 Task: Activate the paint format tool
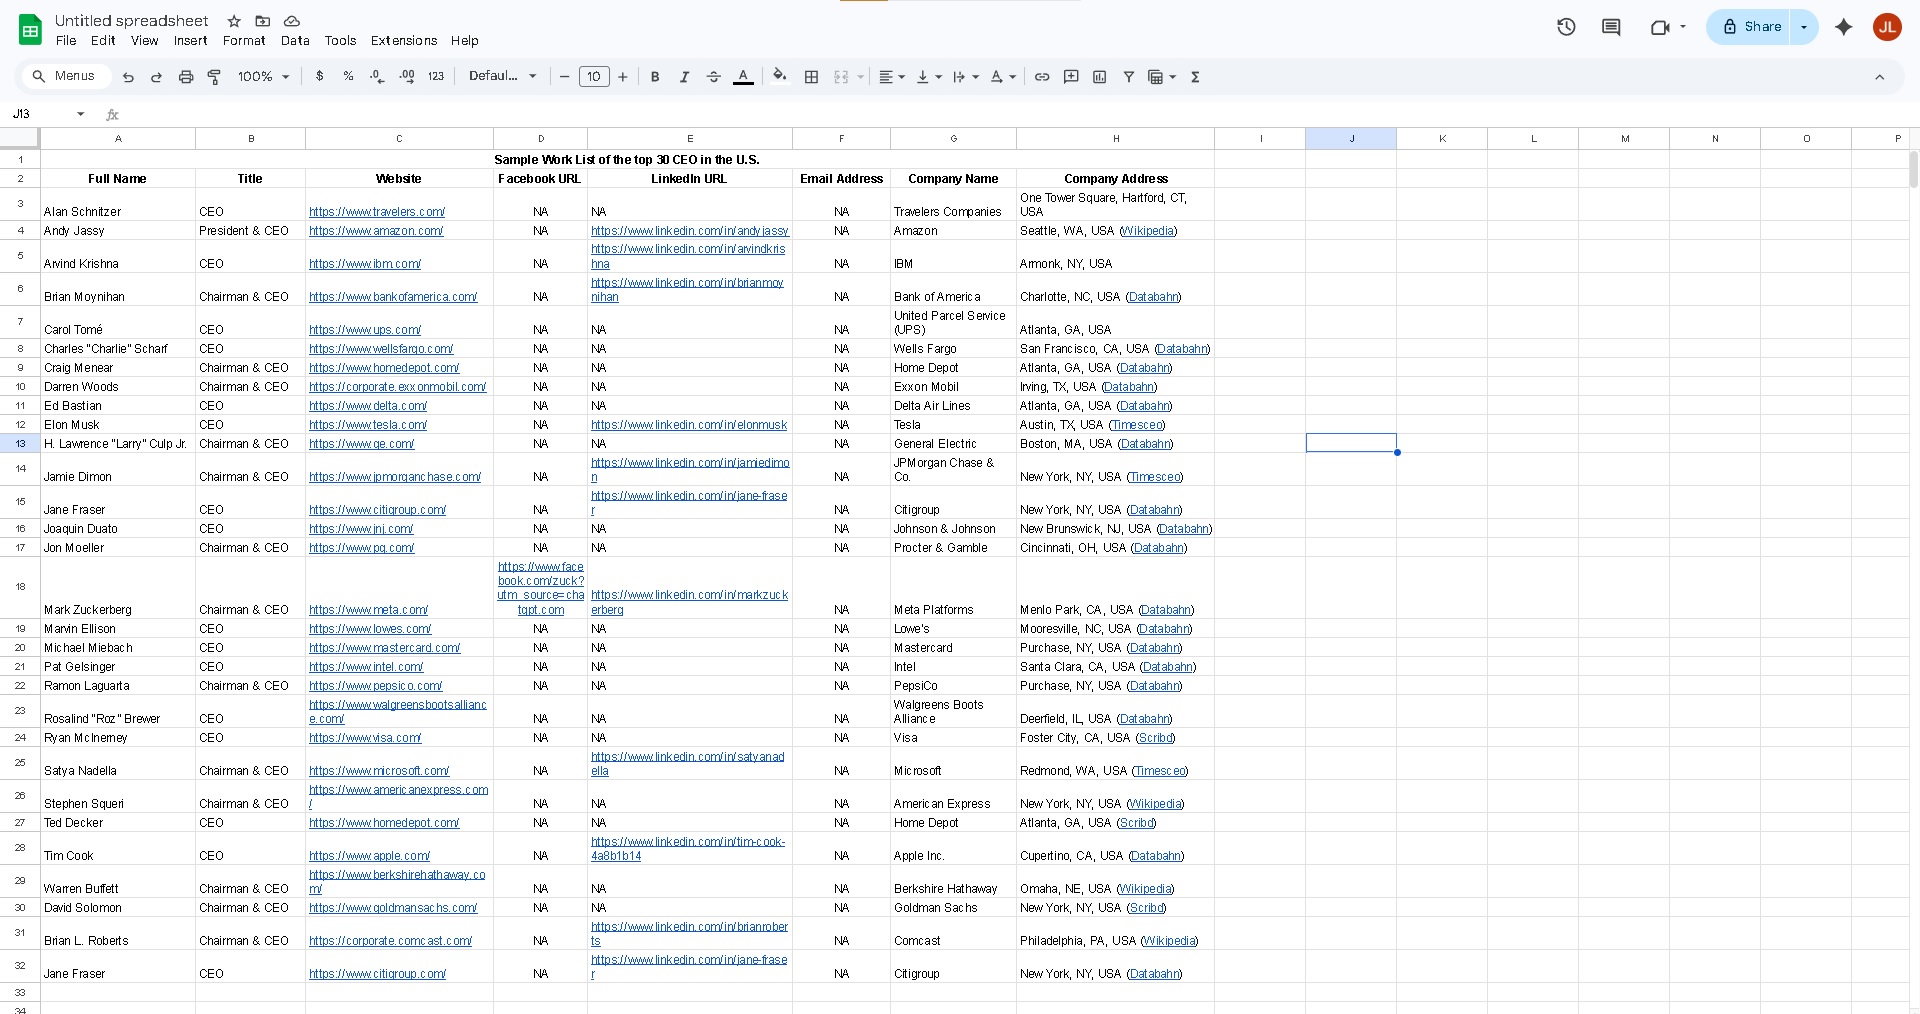click(x=214, y=77)
